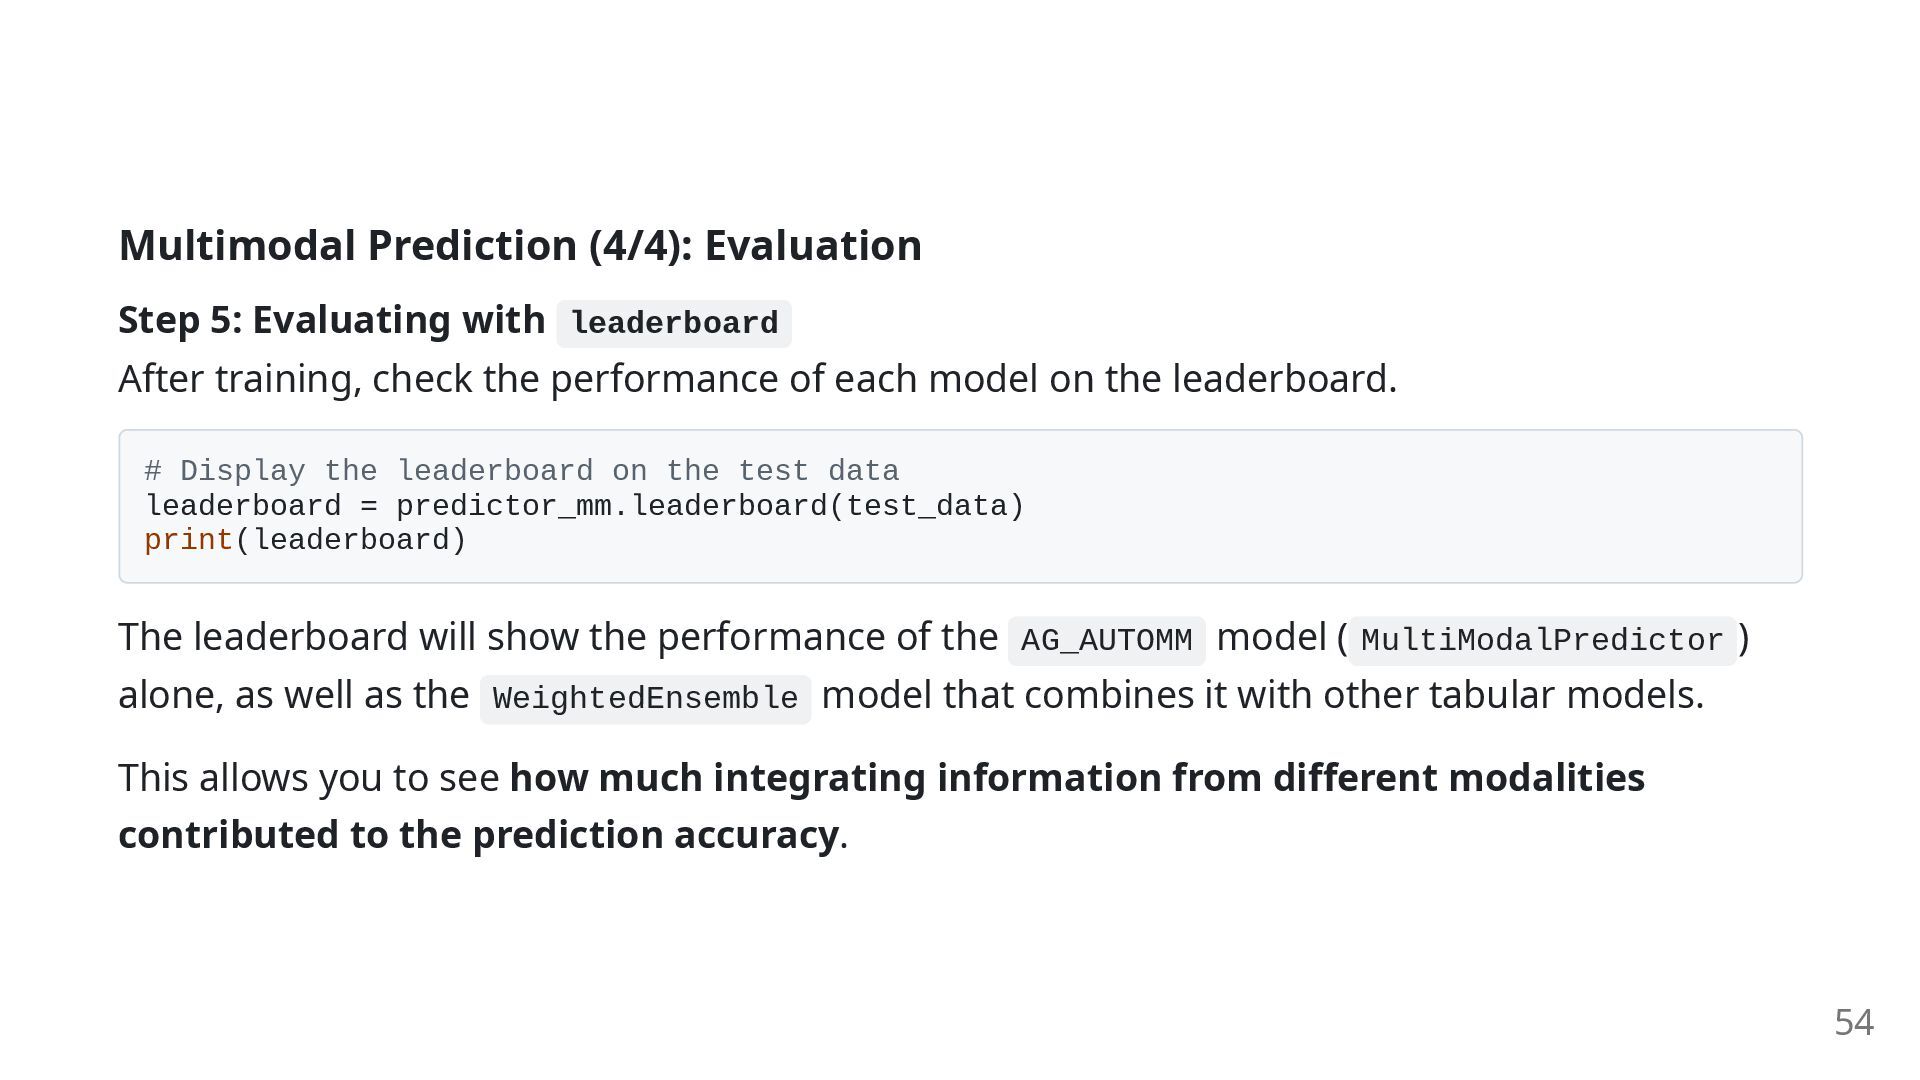1920x1080 pixels.
Task: Click the slide title 'Multimodal Prediction (4/4): Evaluation'
Action: (520, 245)
